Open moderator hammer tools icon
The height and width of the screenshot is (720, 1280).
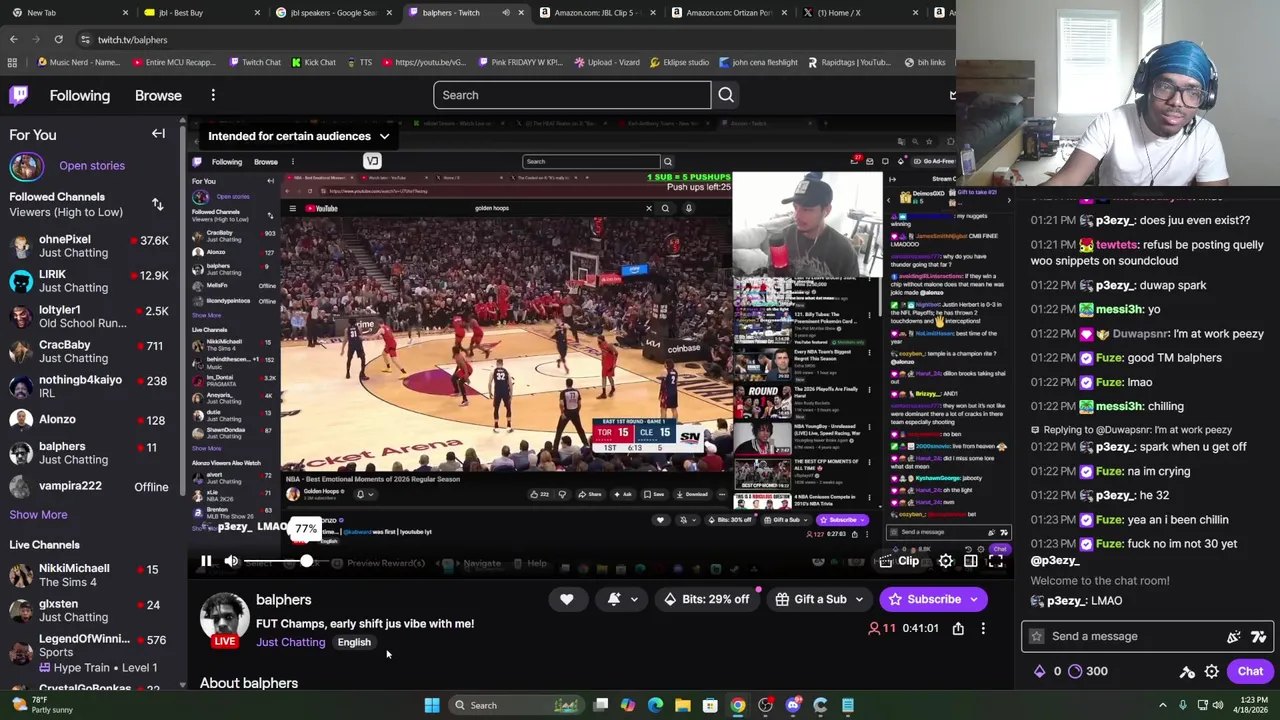(x=1187, y=672)
